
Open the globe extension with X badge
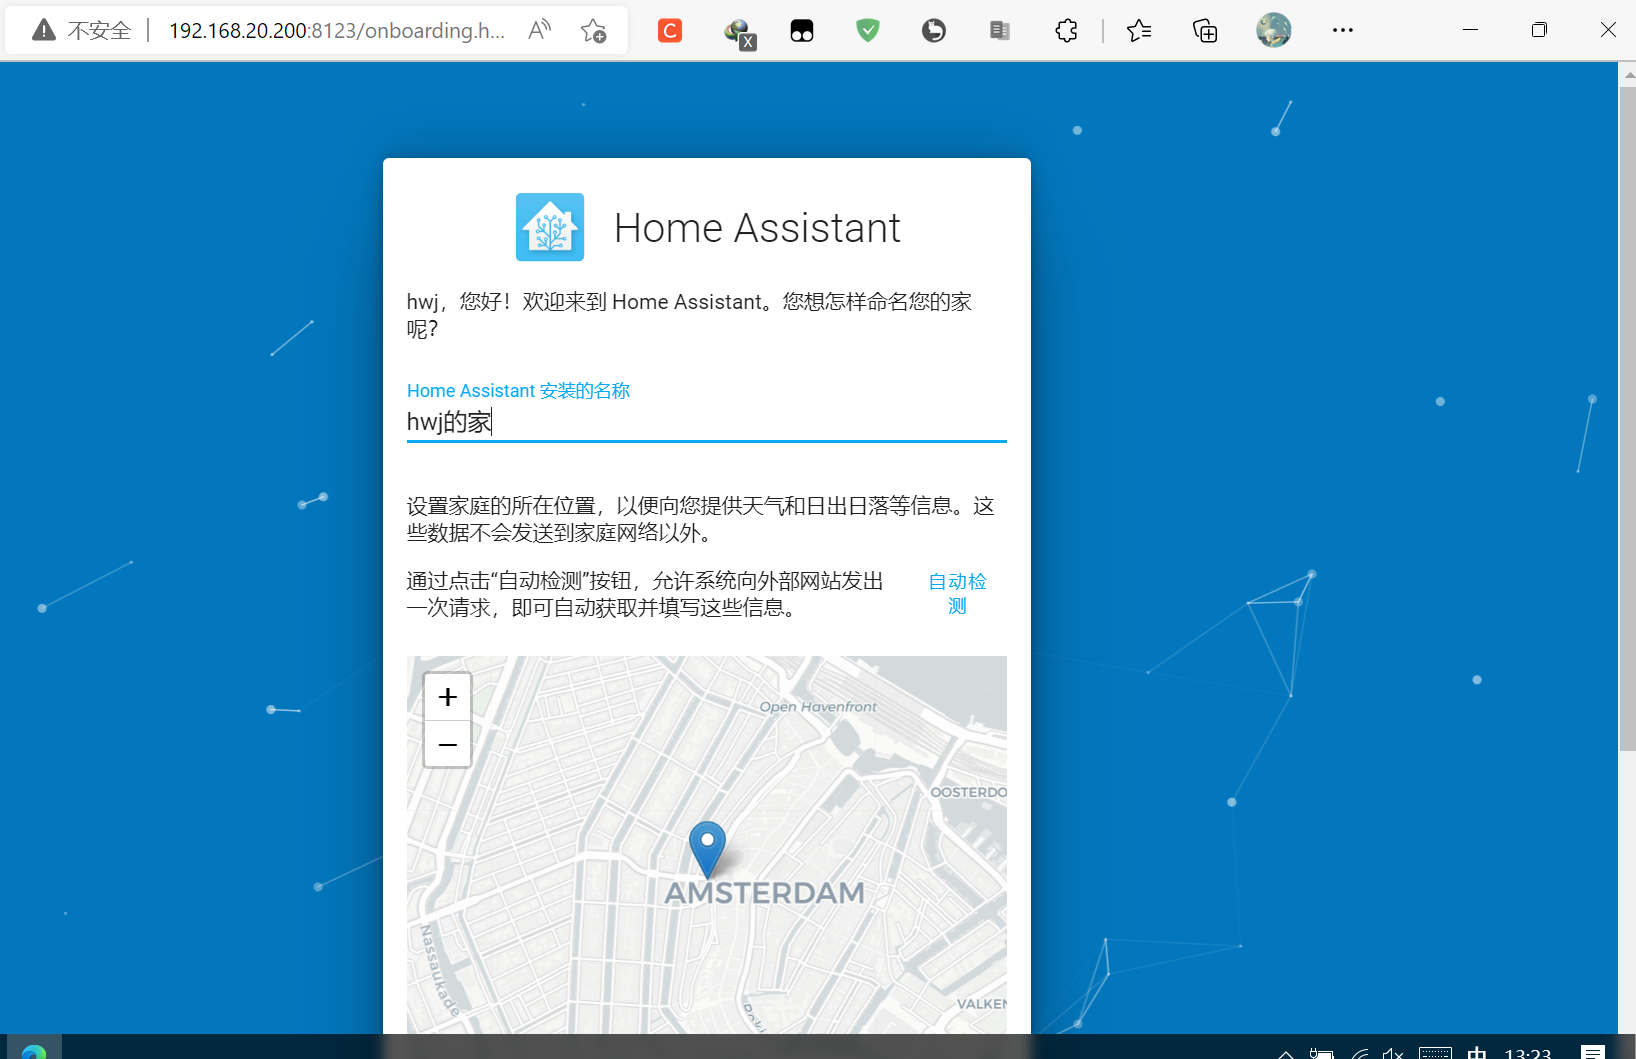click(739, 33)
